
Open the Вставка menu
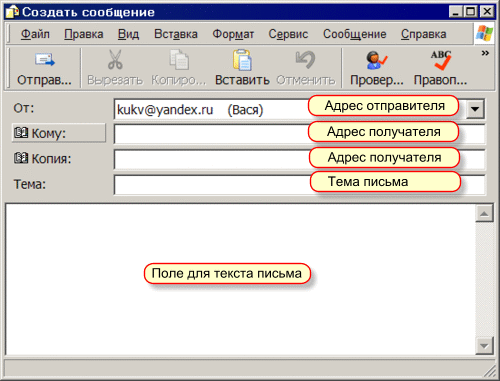click(x=176, y=34)
